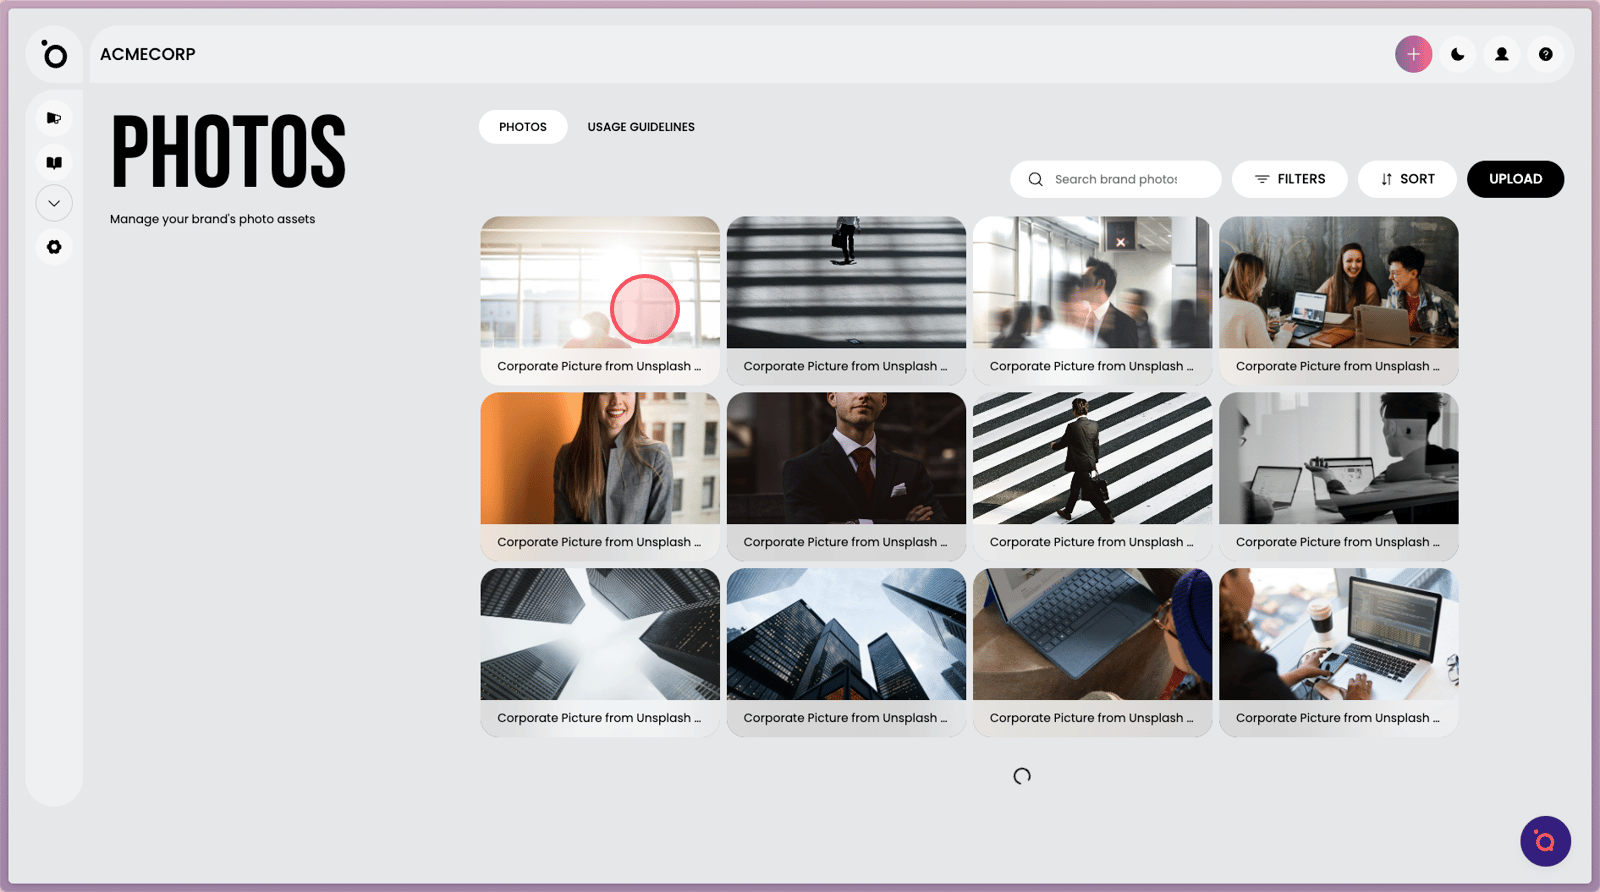The height and width of the screenshot is (892, 1600).
Task: Open the Filters dropdown
Action: pos(1289,179)
